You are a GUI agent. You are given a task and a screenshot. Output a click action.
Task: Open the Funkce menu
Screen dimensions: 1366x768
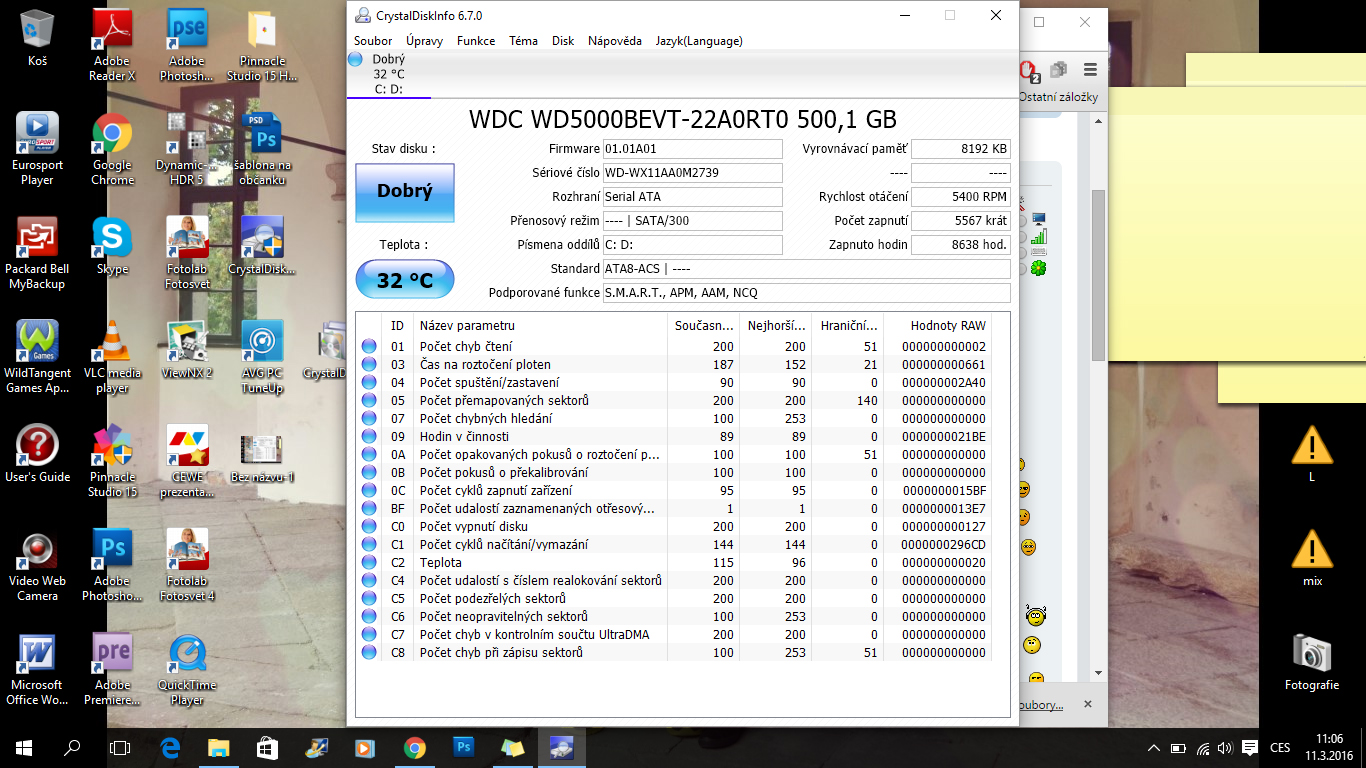(x=476, y=41)
